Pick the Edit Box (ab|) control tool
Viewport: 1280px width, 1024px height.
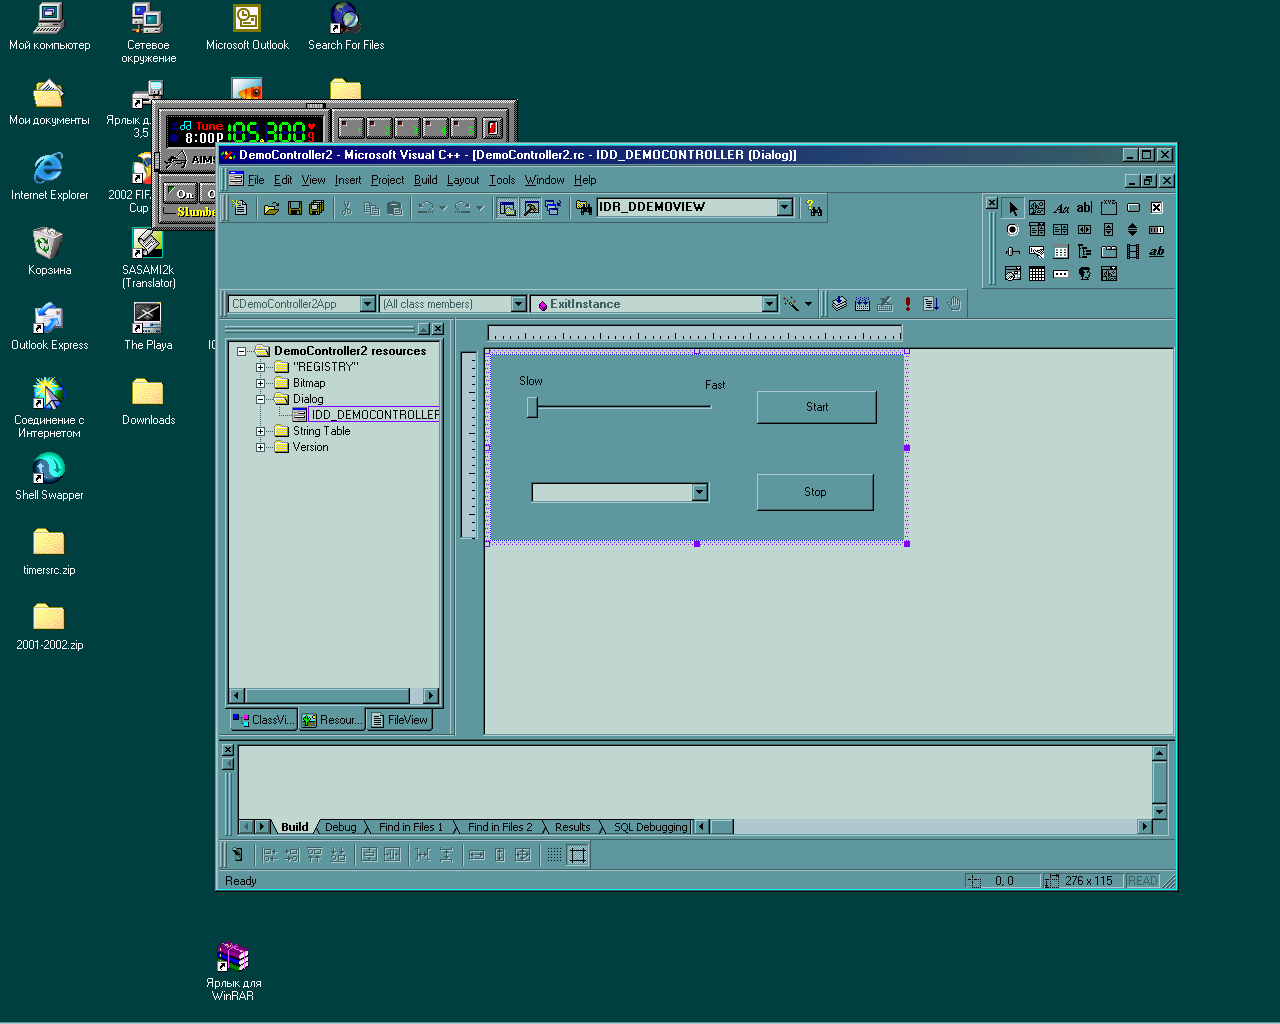click(x=1084, y=208)
